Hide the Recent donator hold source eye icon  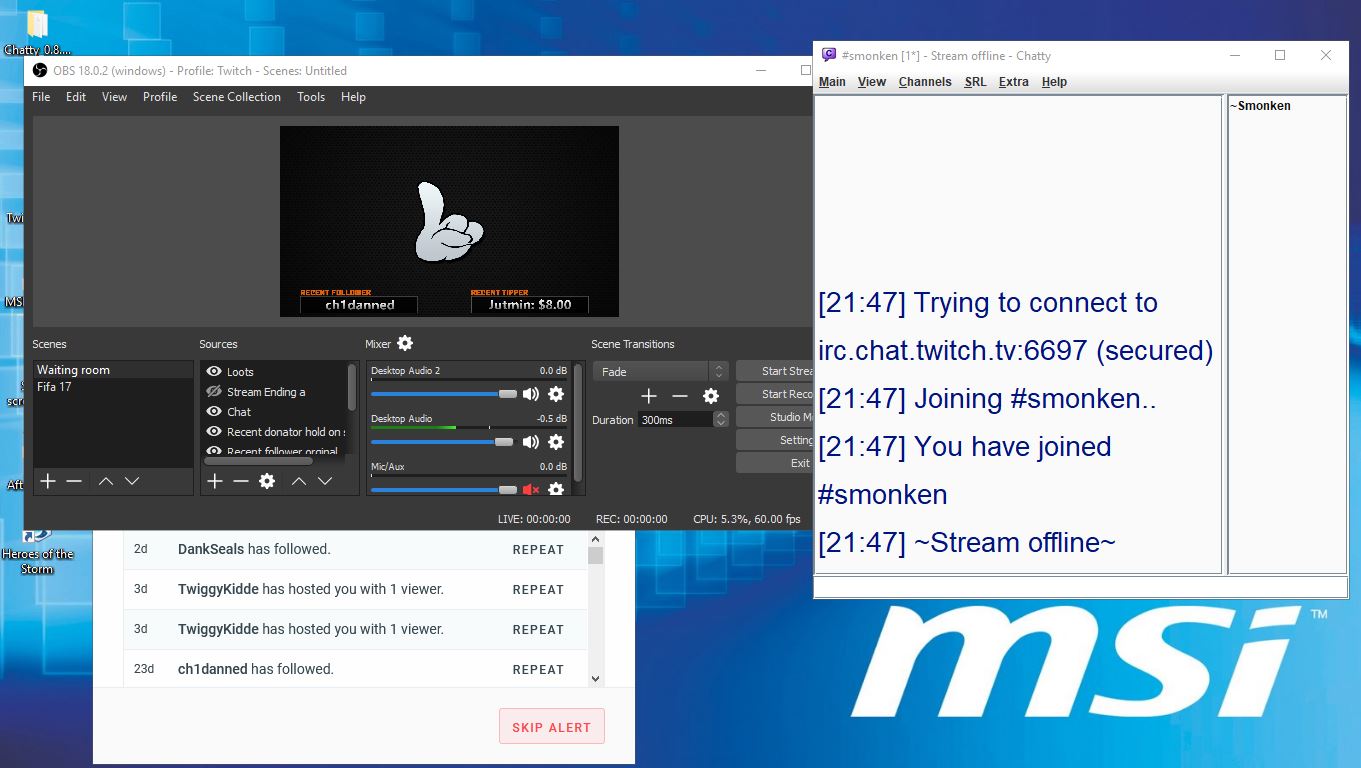tap(213, 431)
